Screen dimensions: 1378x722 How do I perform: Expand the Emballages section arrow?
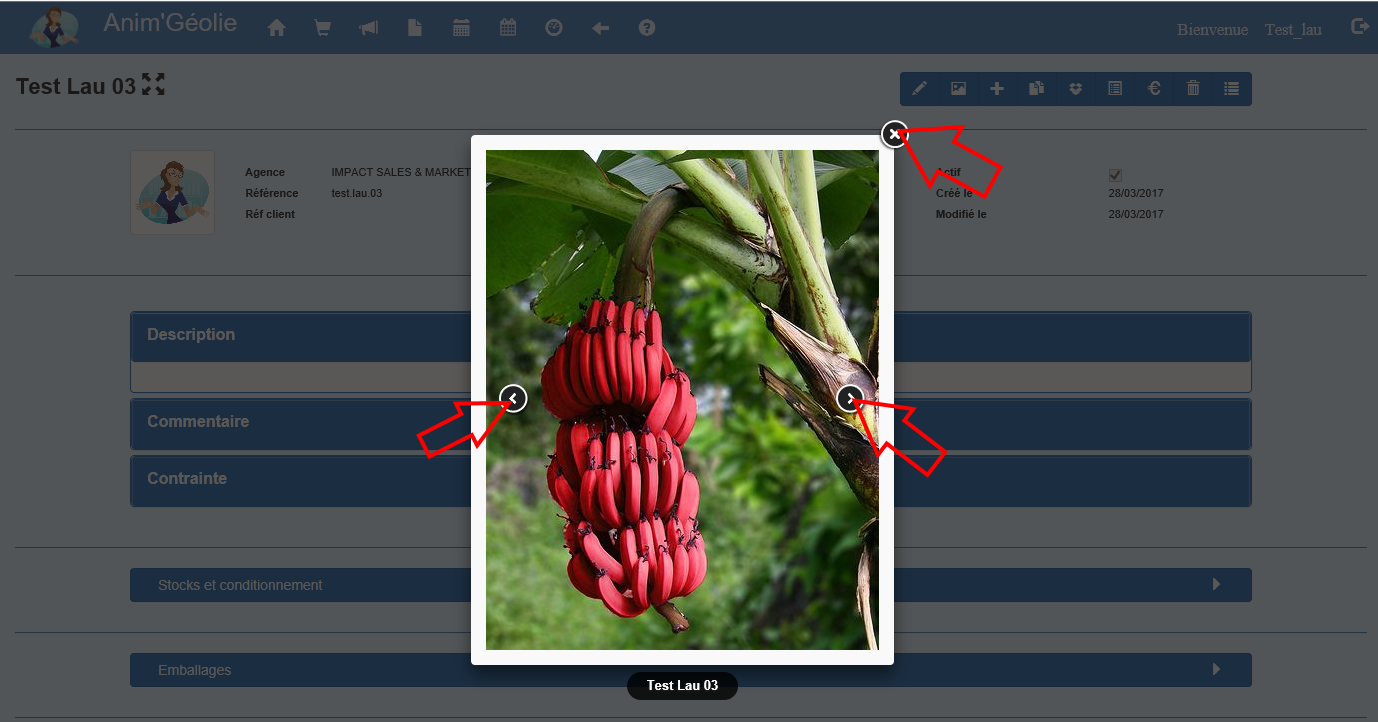point(1216,669)
